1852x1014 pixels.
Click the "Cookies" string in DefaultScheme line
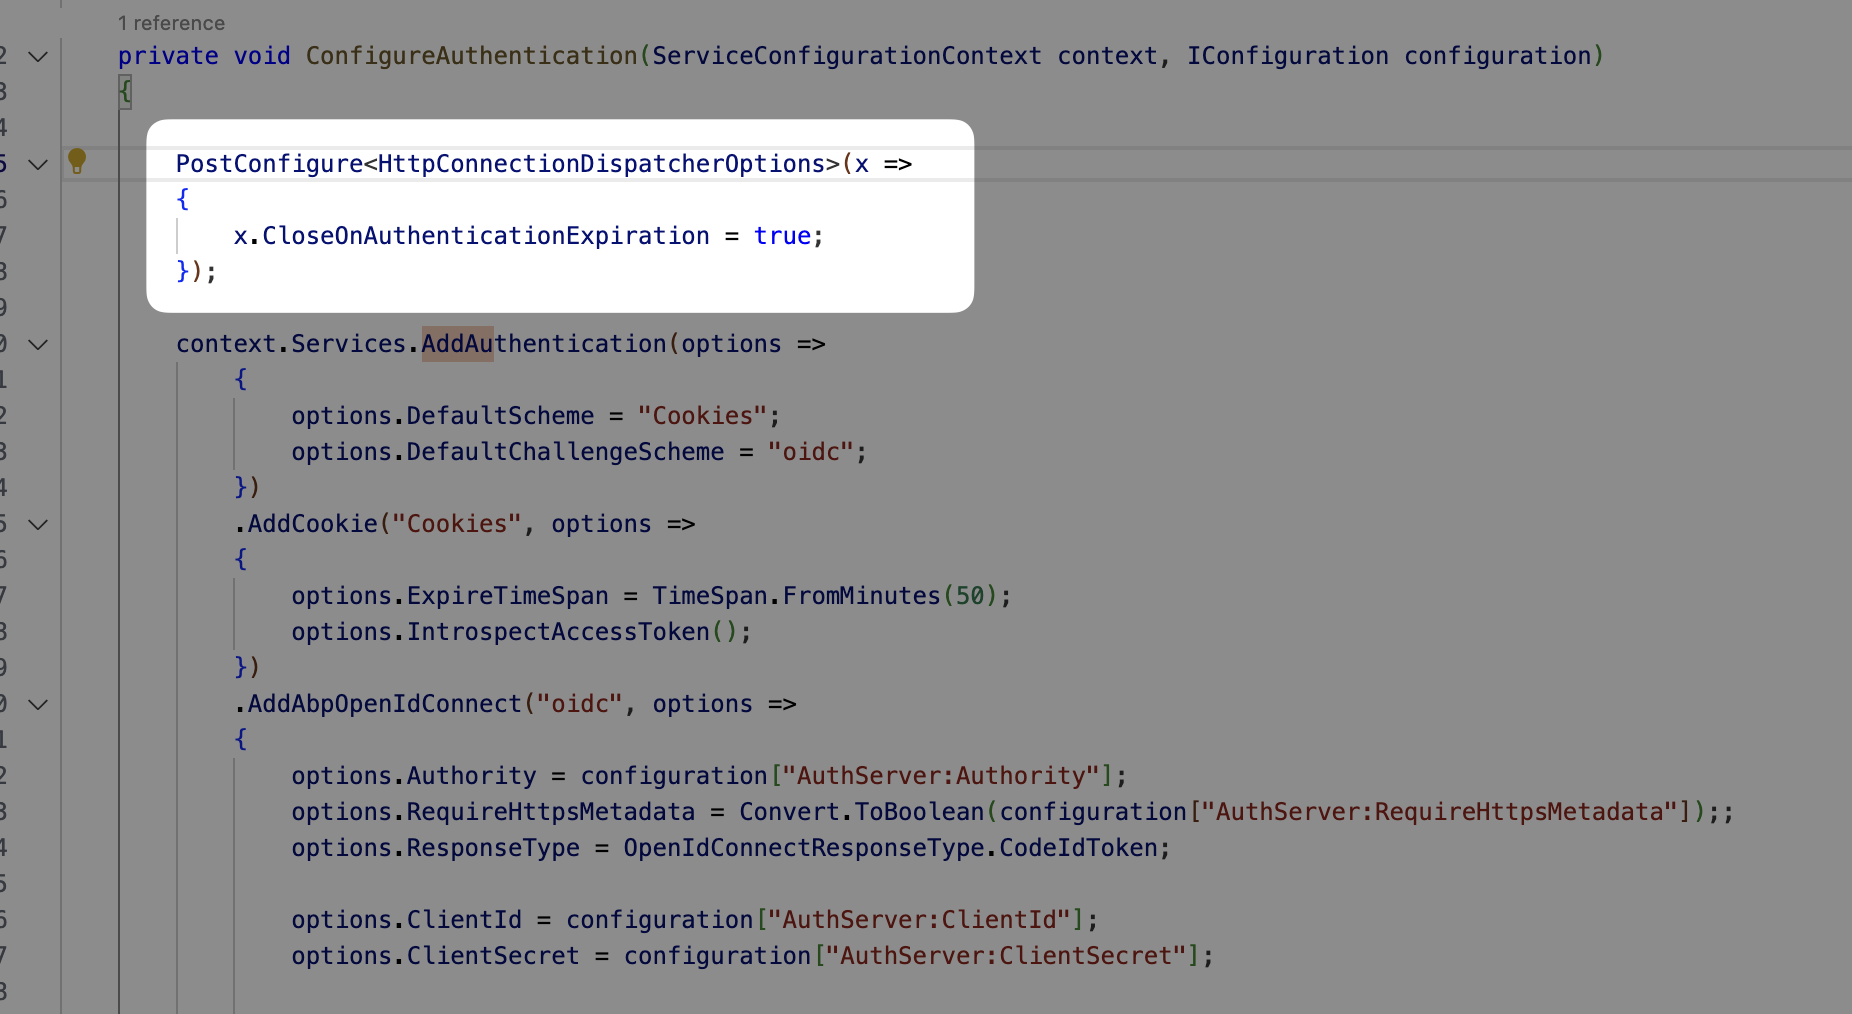pos(702,416)
